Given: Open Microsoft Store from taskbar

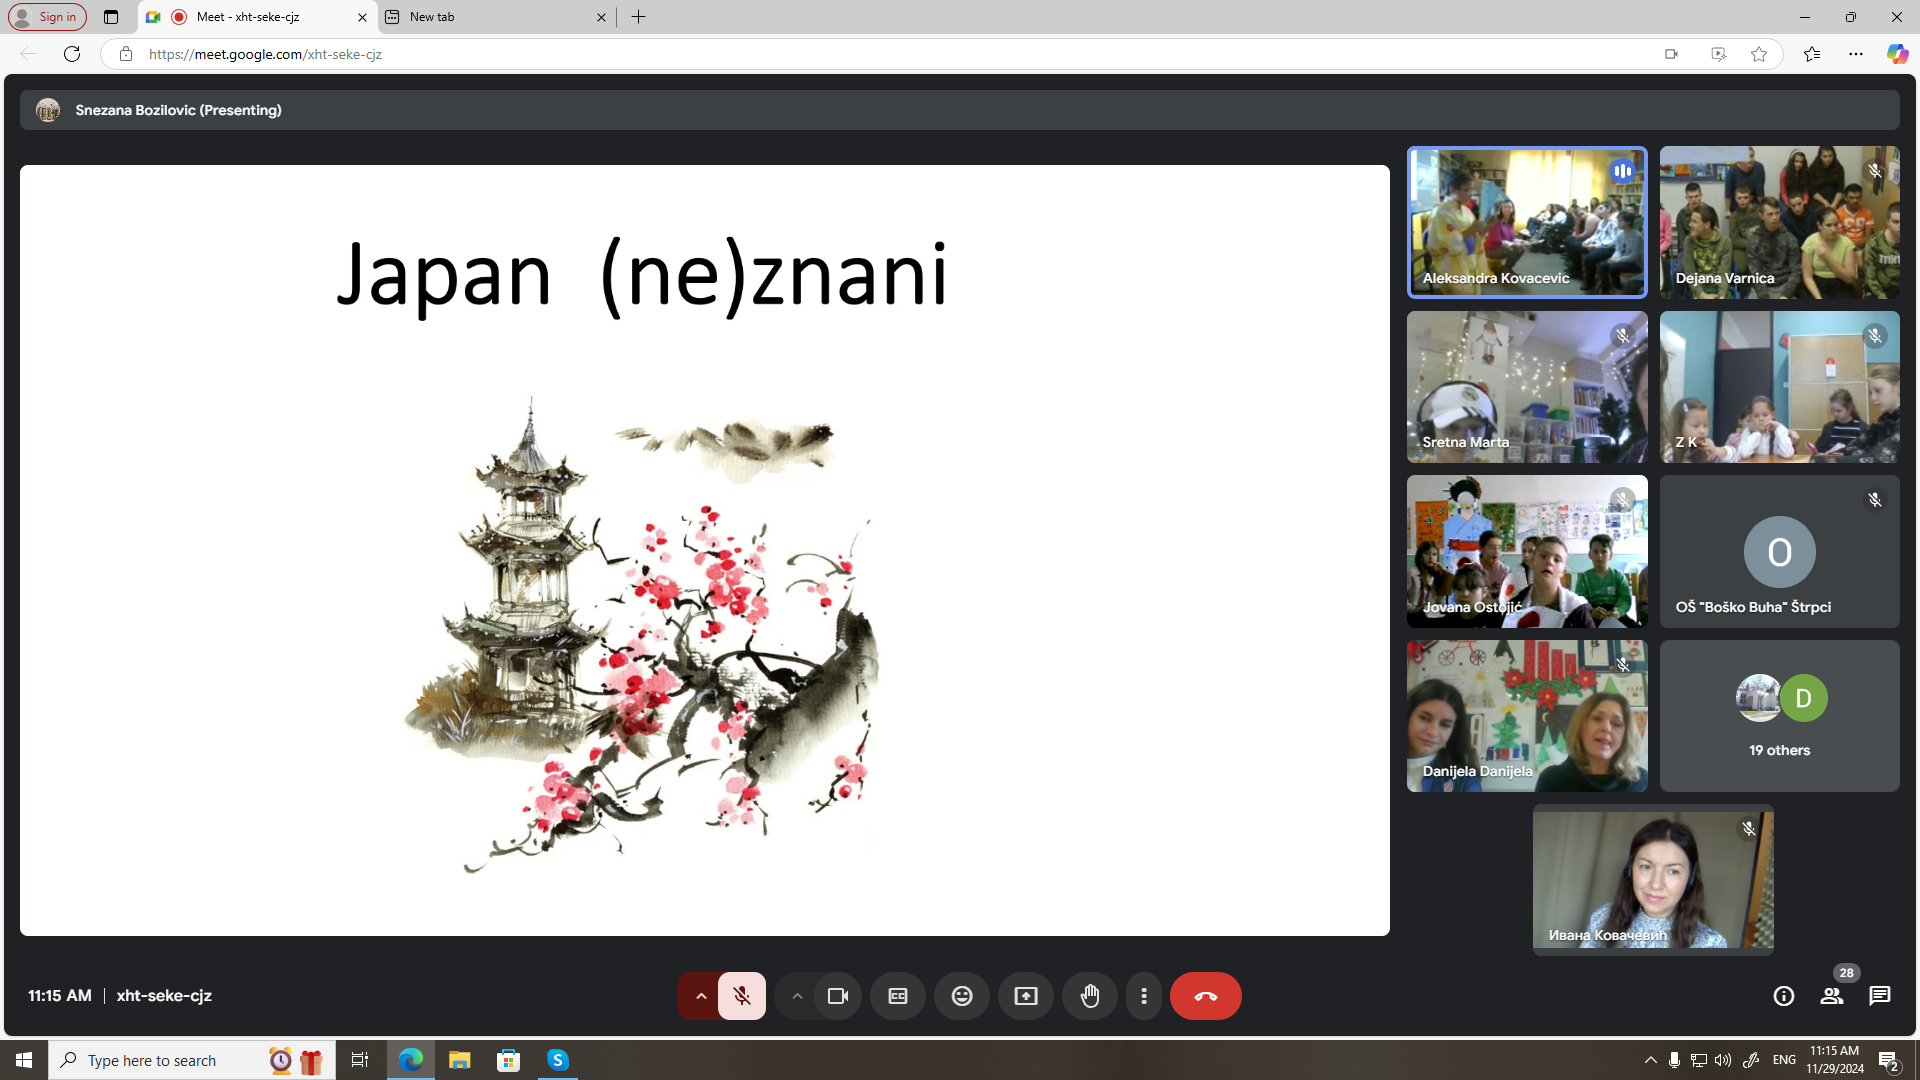Looking at the screenshot, I should coord(509,1060).
